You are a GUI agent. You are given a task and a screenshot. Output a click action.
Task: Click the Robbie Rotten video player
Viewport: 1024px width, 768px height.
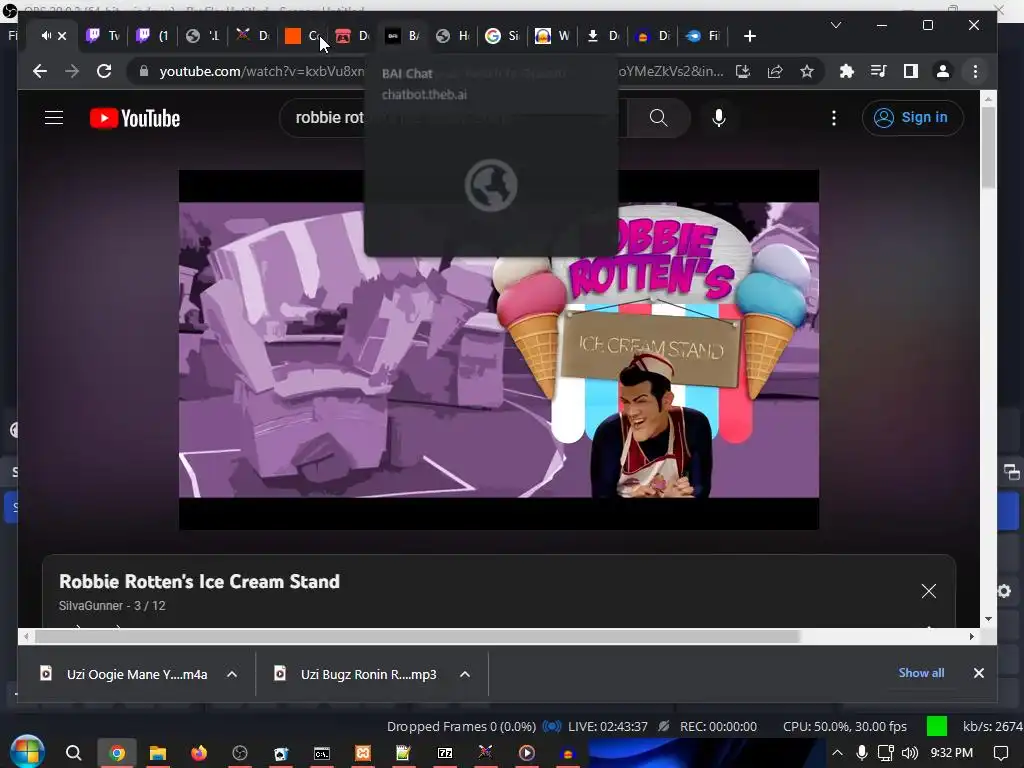click(x=499, y=349)
